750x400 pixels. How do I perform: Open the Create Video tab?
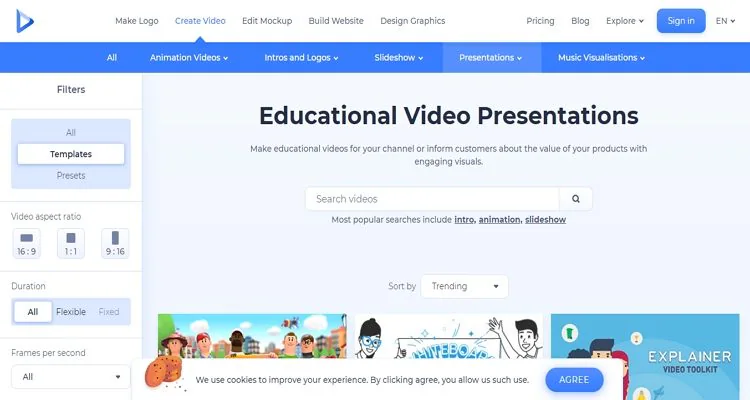point(200,21)
